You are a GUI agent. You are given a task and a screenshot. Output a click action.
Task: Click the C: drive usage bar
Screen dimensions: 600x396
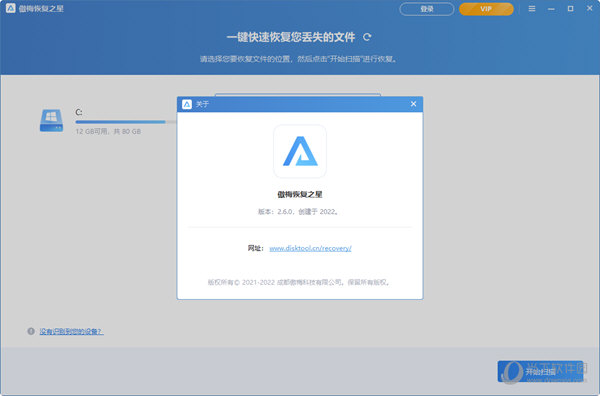tap(126, 122)
